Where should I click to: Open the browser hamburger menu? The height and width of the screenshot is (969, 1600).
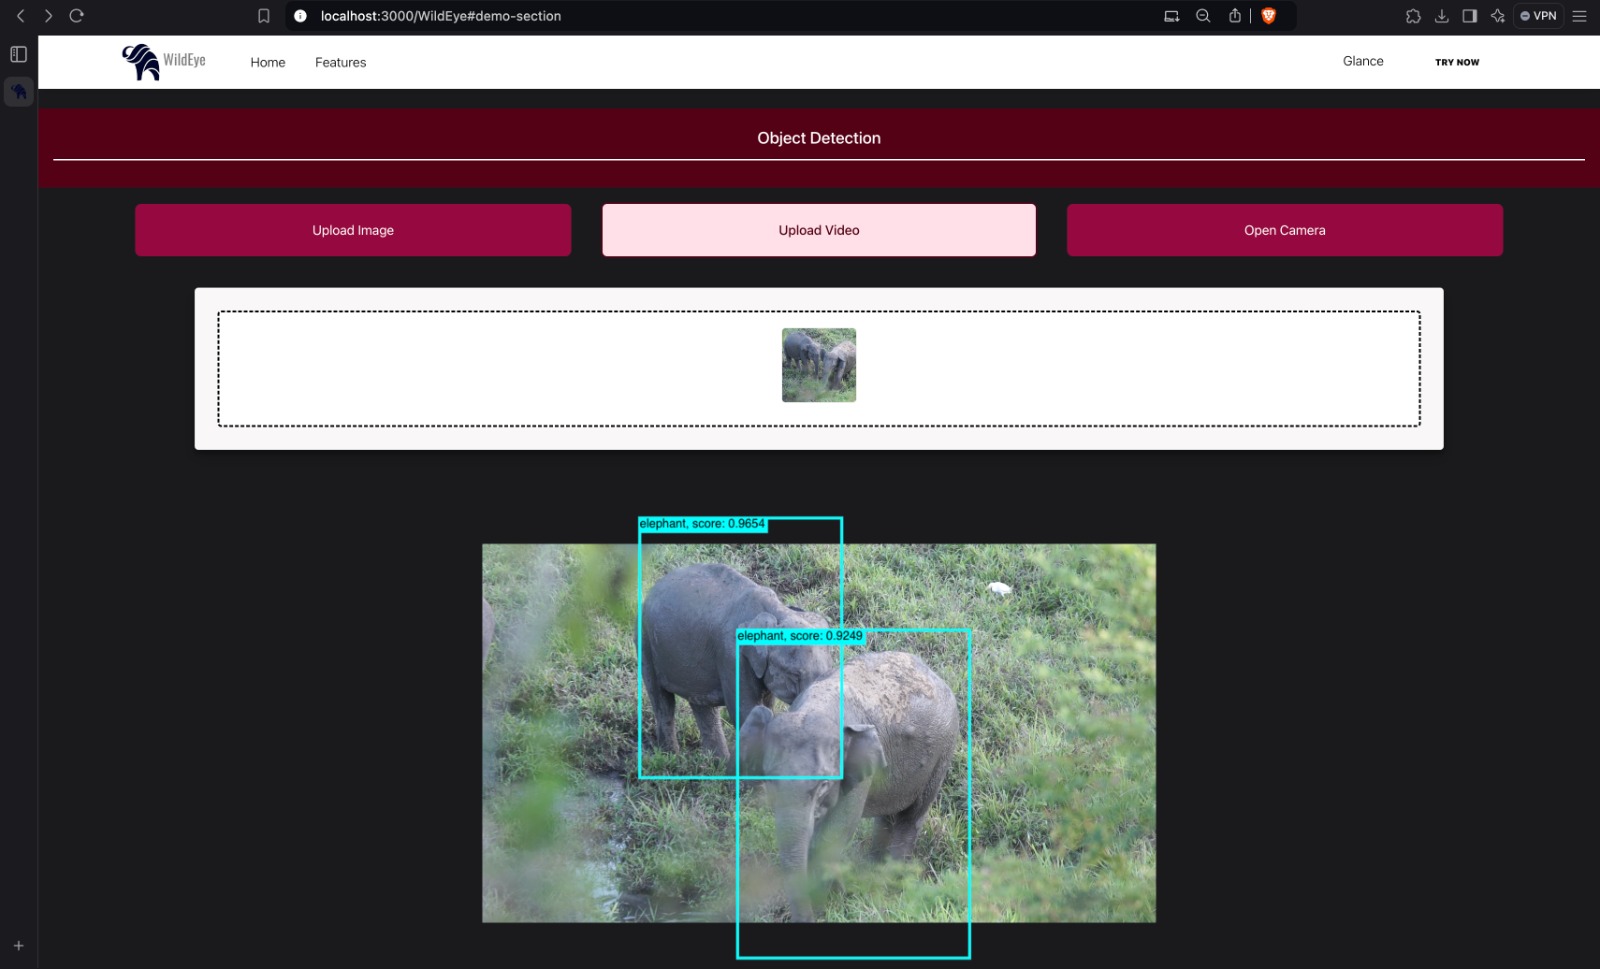(x=1579, y=16)
